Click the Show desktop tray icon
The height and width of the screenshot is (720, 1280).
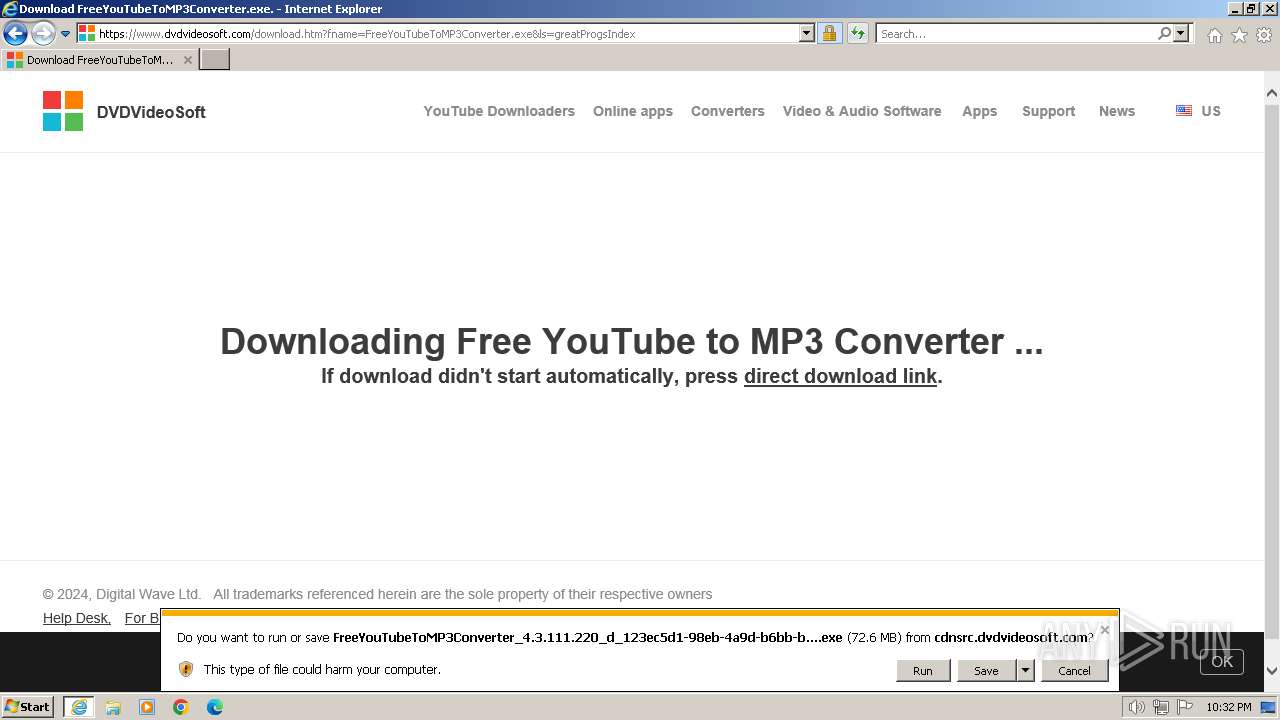1269,707
